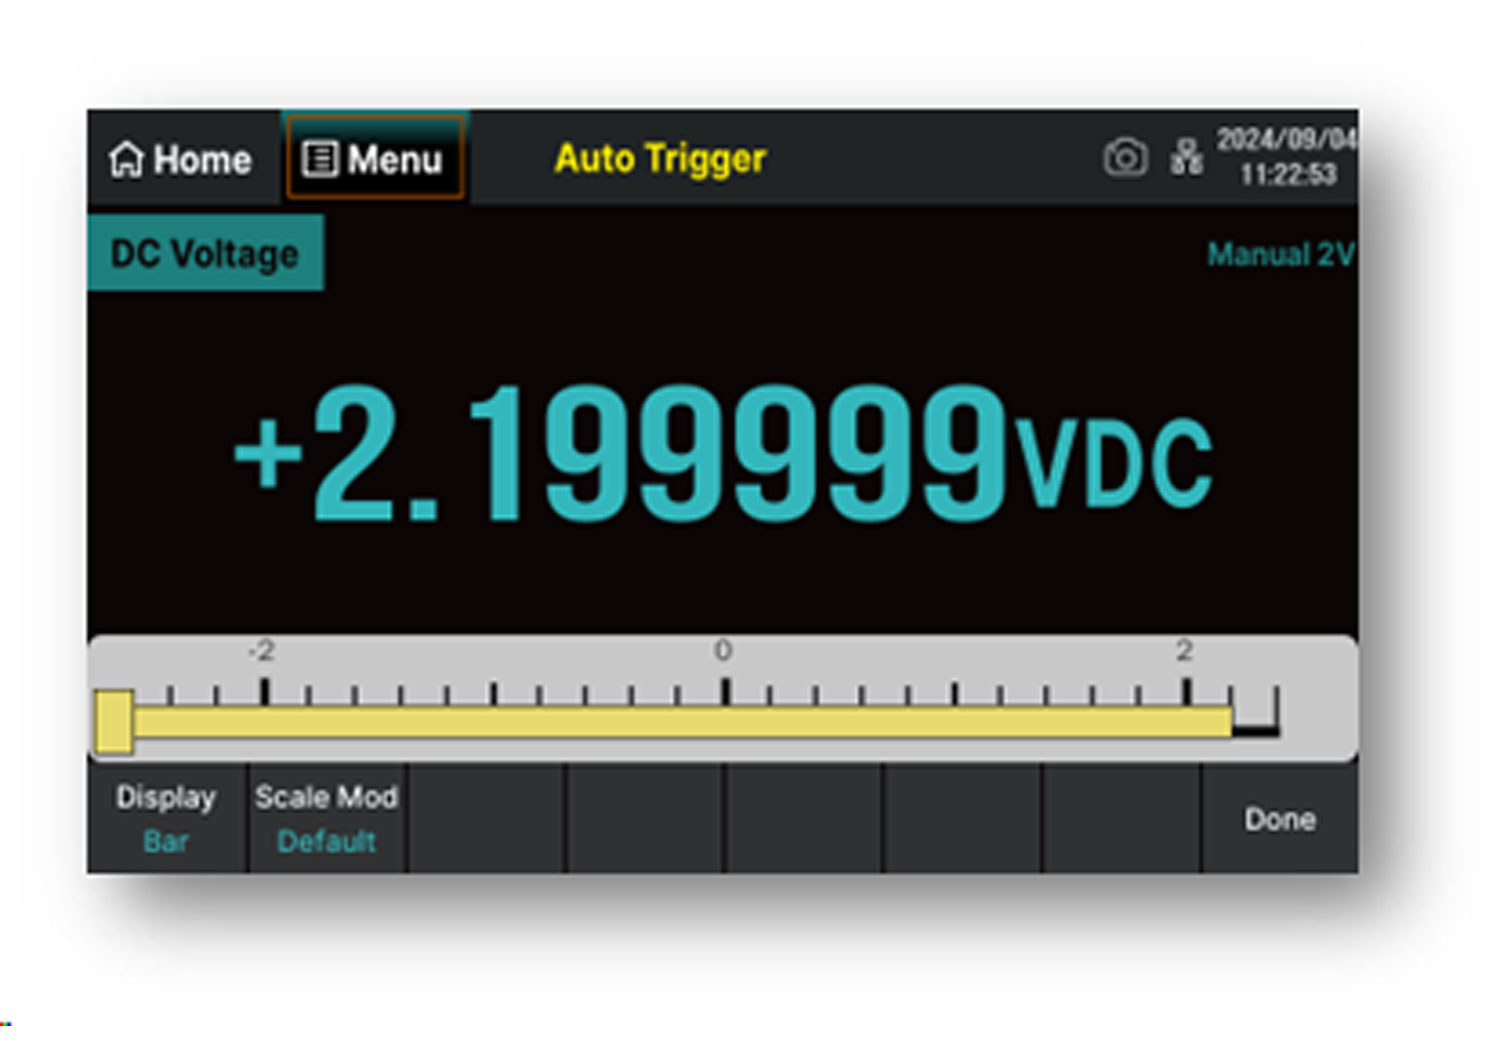Click the VDC unit indicator

[x=1113, y=462]
